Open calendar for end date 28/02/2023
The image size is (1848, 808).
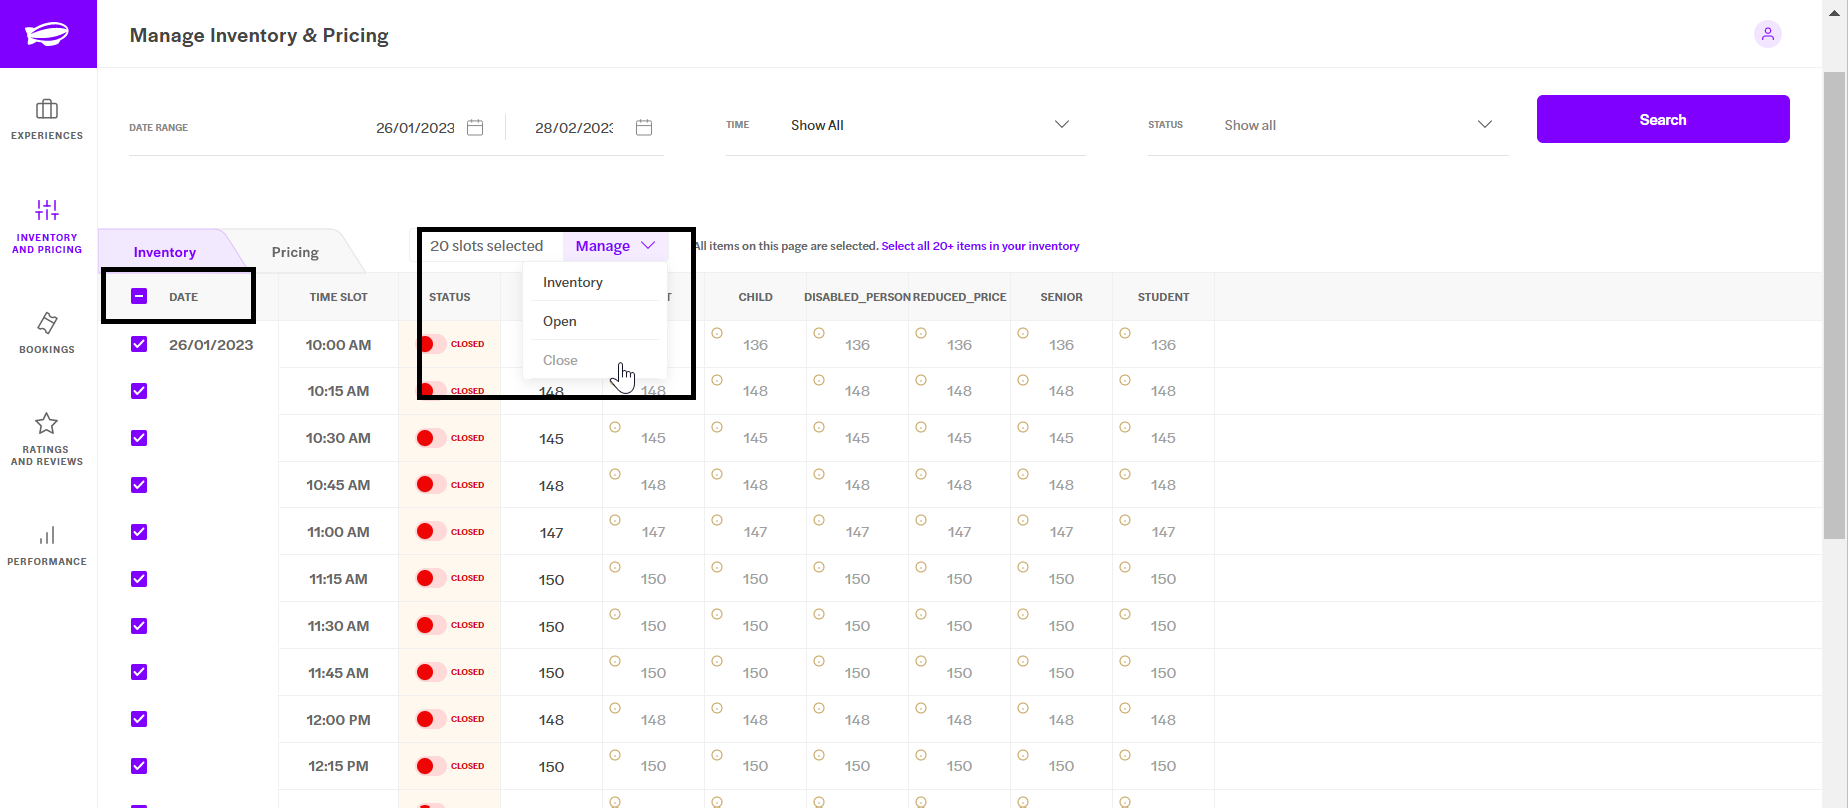tap(644, 127)
